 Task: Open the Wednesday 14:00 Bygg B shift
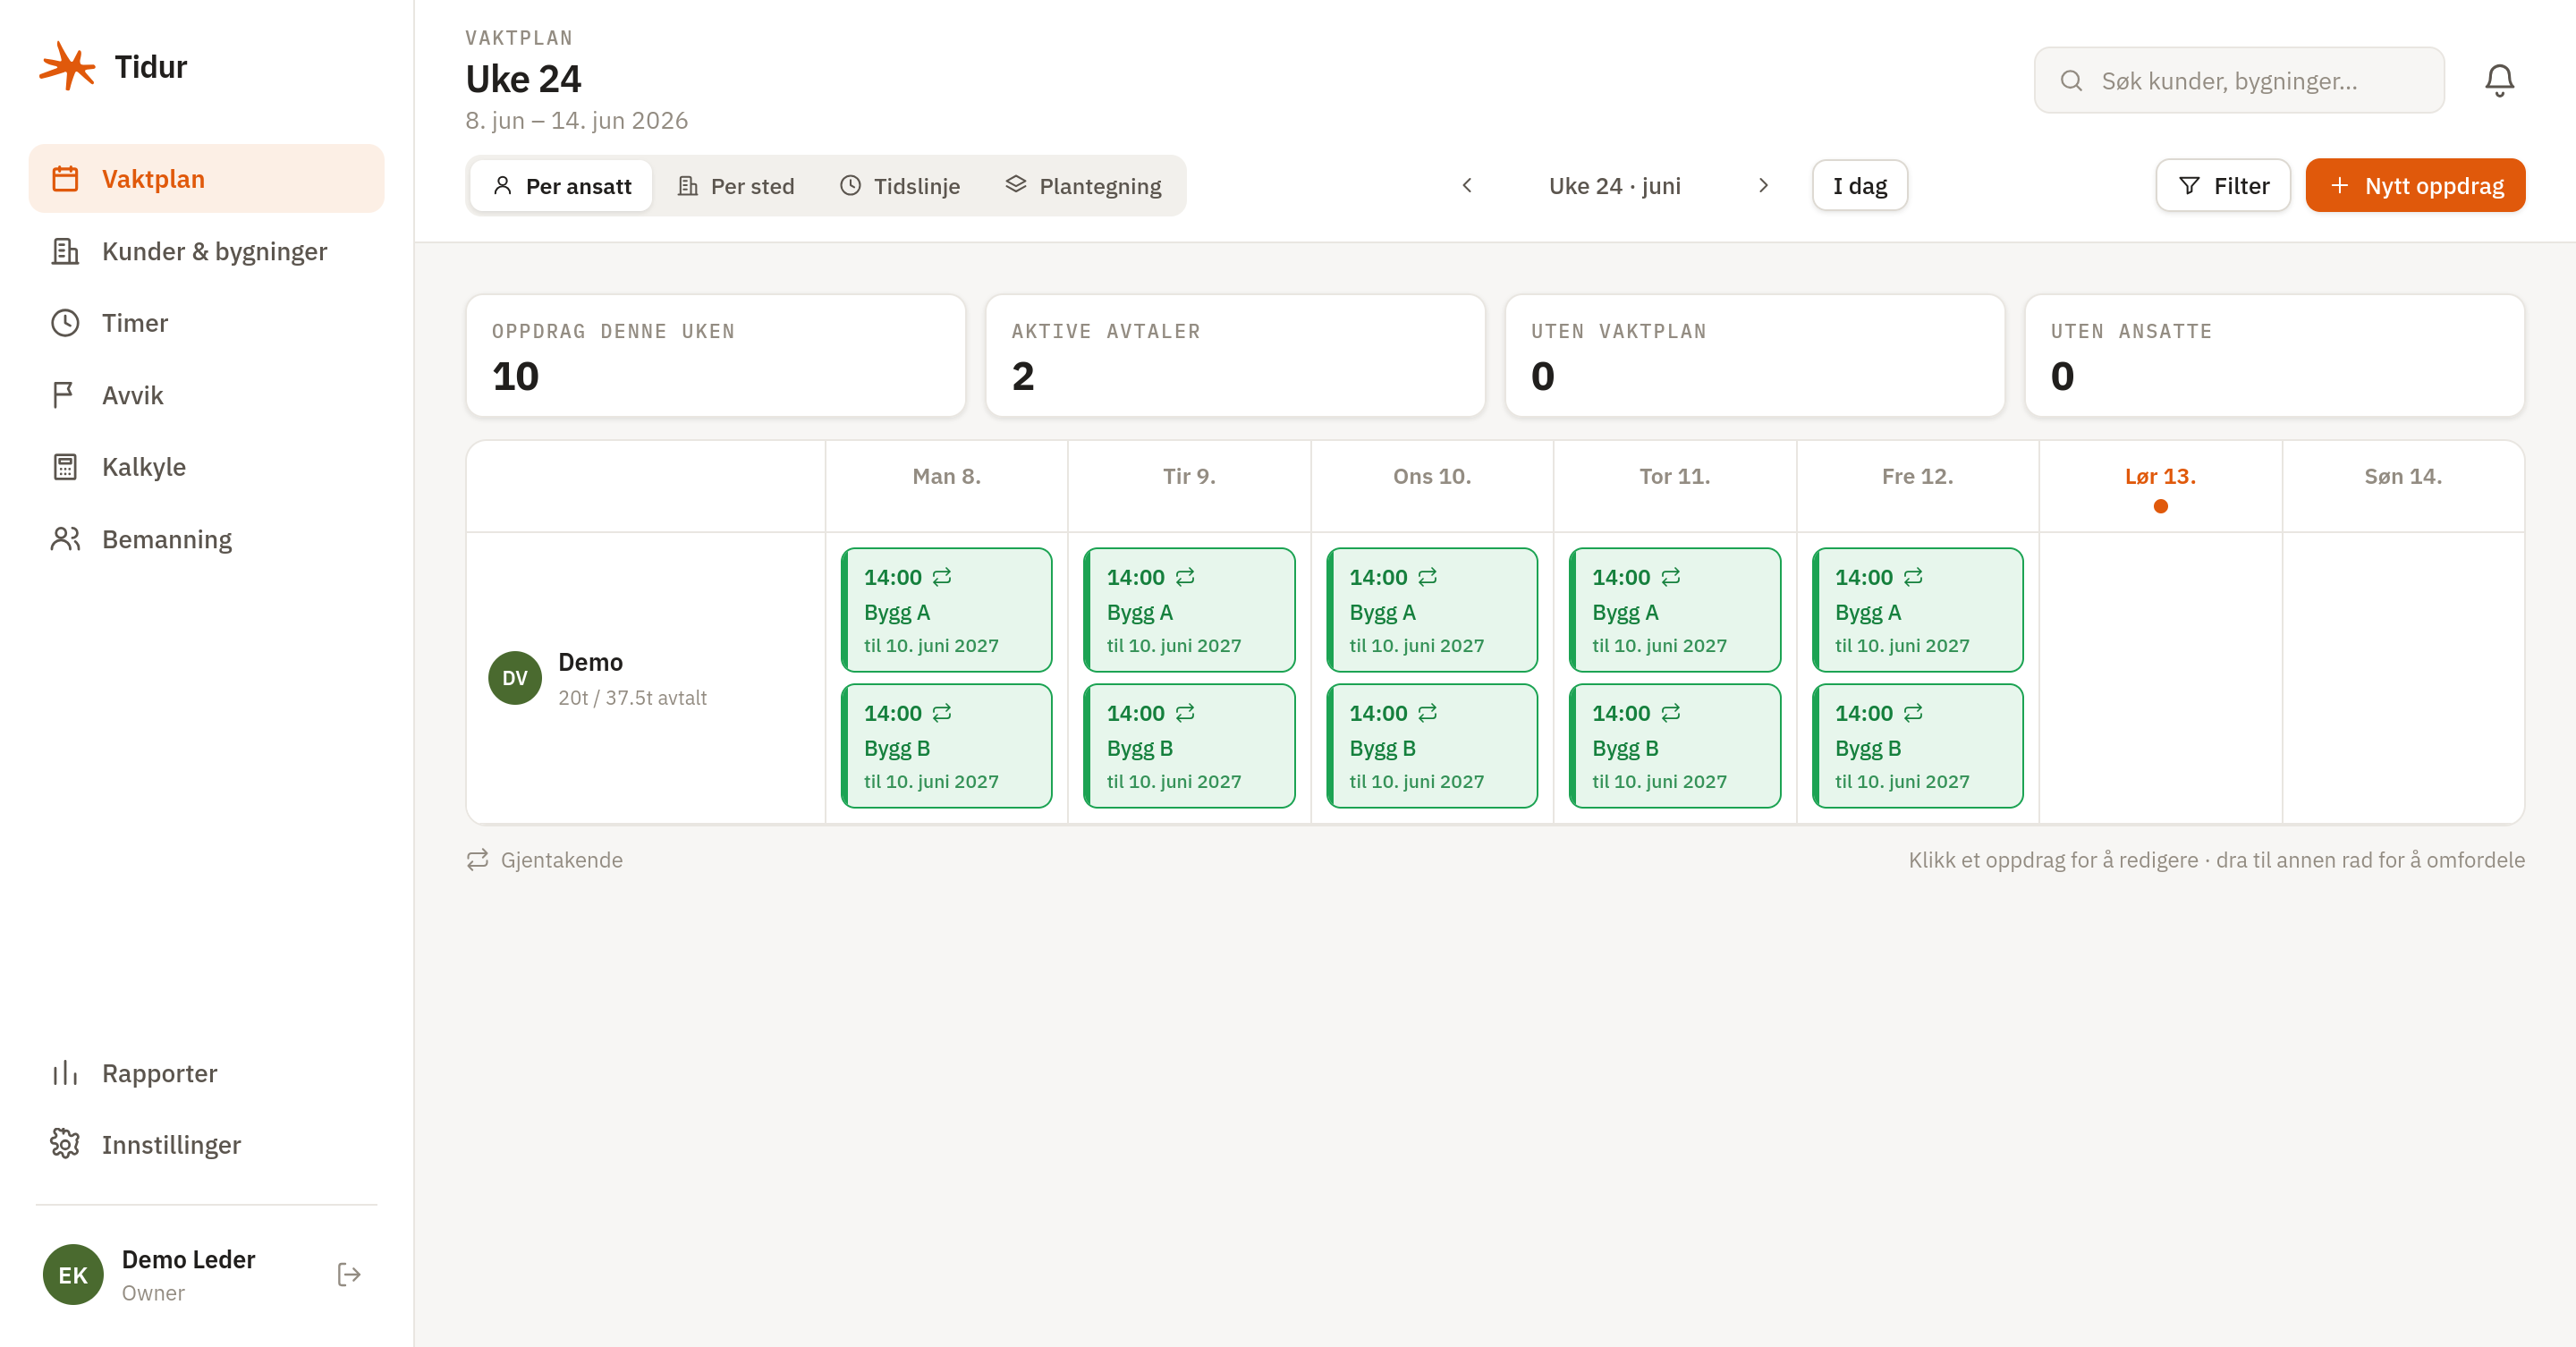coord(1432,746)
